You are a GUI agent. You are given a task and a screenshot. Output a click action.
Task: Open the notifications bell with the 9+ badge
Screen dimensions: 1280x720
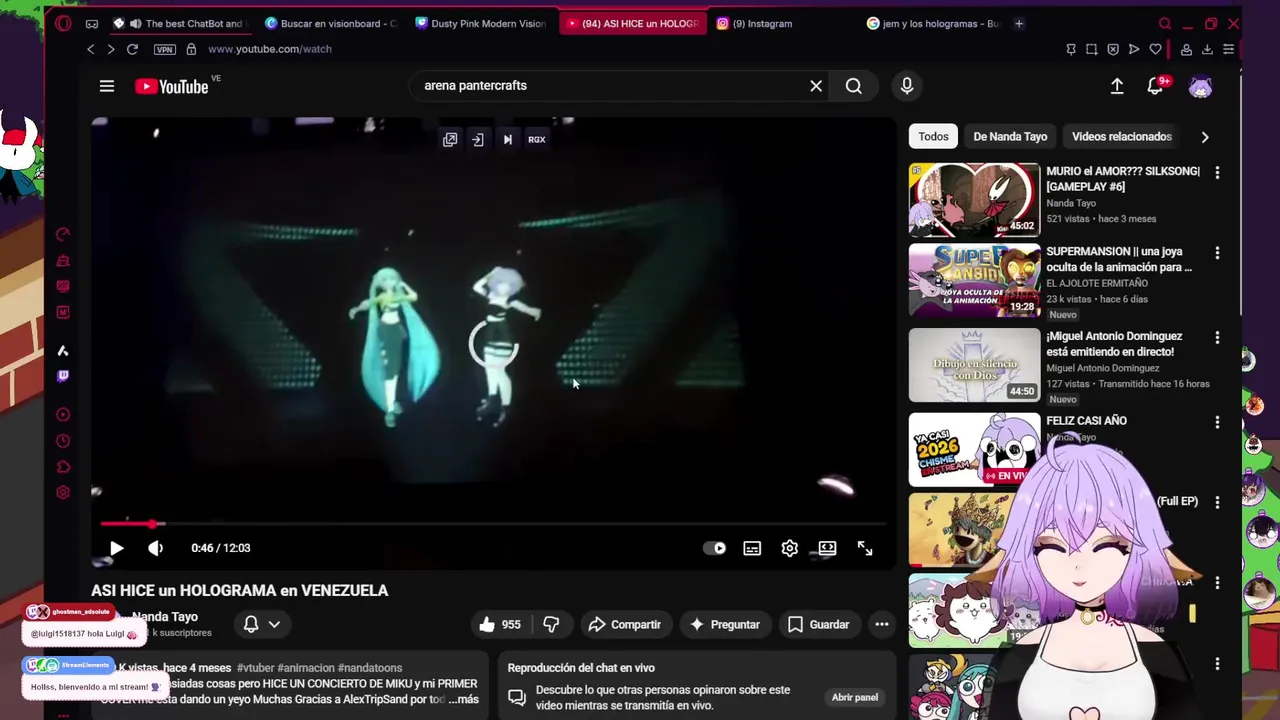pyautogui.click(x=1157, y=86)
